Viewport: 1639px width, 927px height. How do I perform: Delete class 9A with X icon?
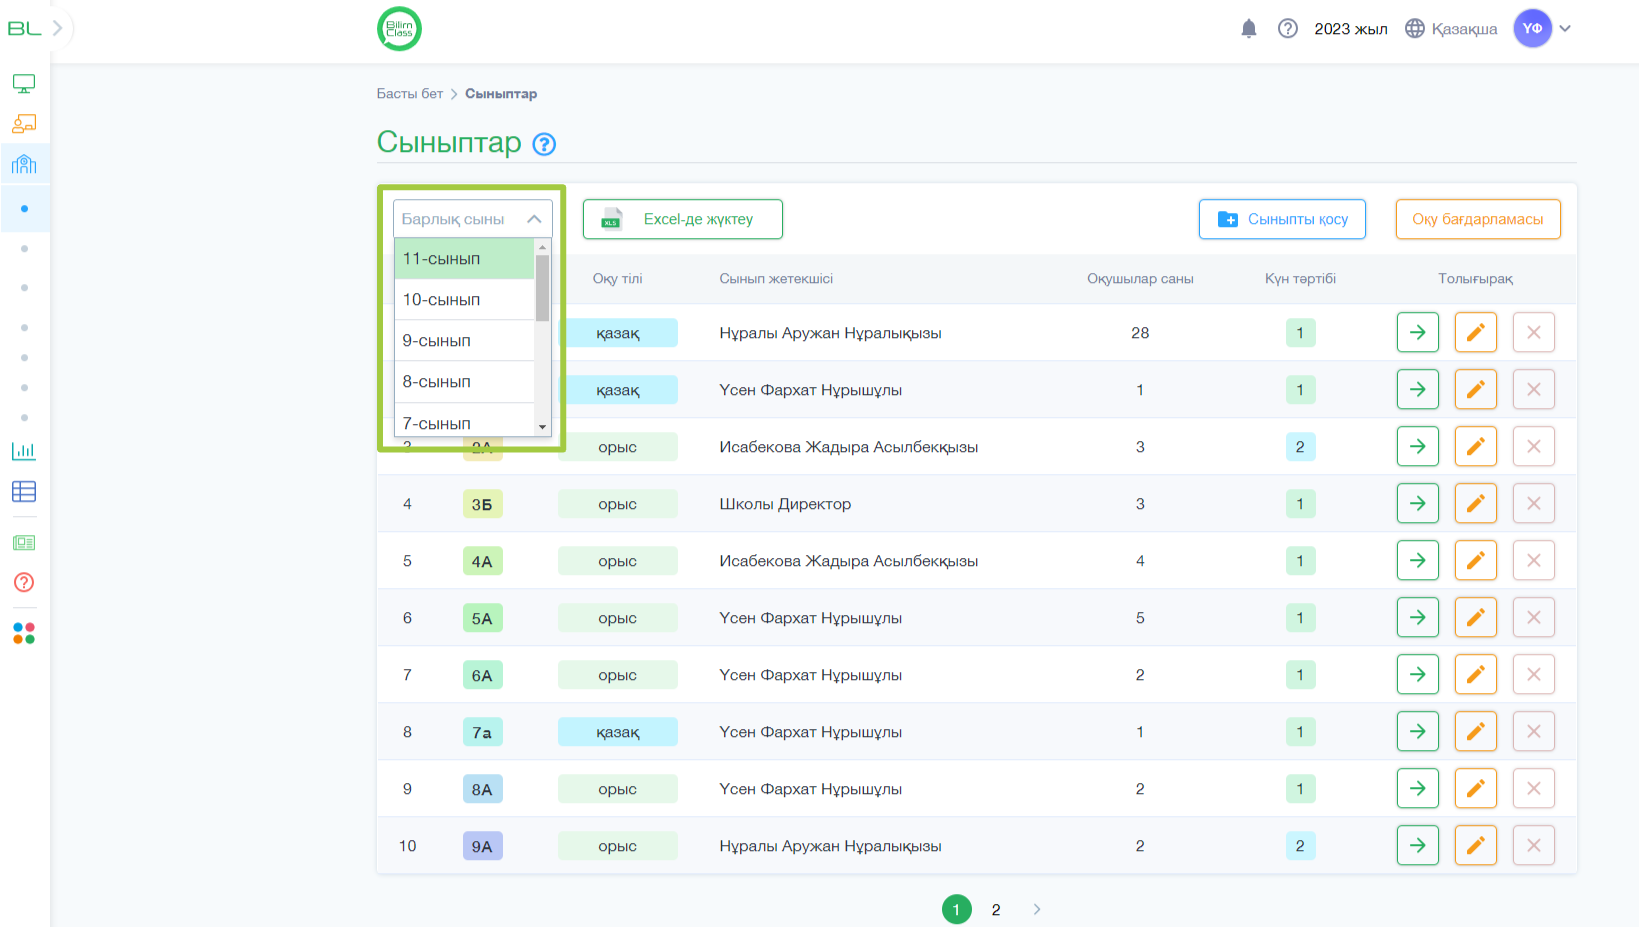[1533, 846]
